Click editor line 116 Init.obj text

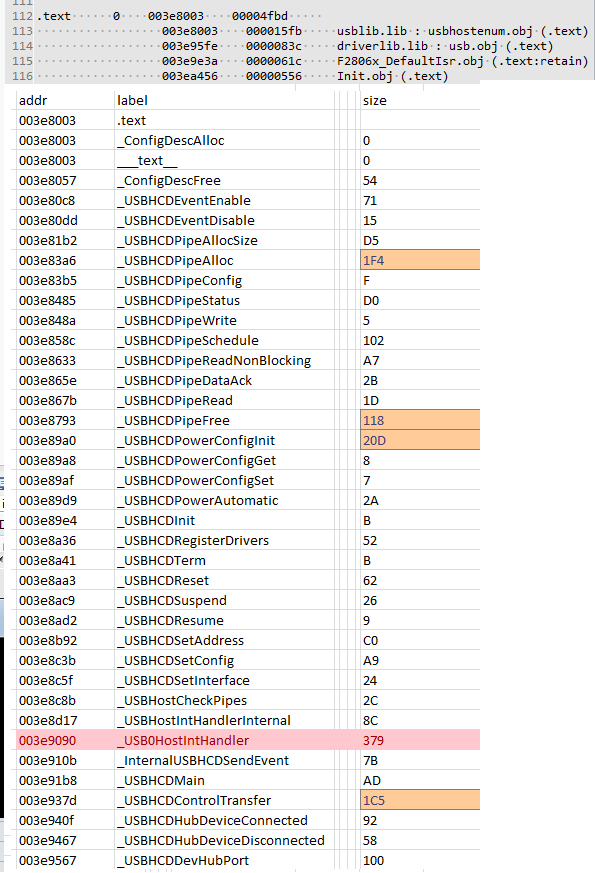392,76
